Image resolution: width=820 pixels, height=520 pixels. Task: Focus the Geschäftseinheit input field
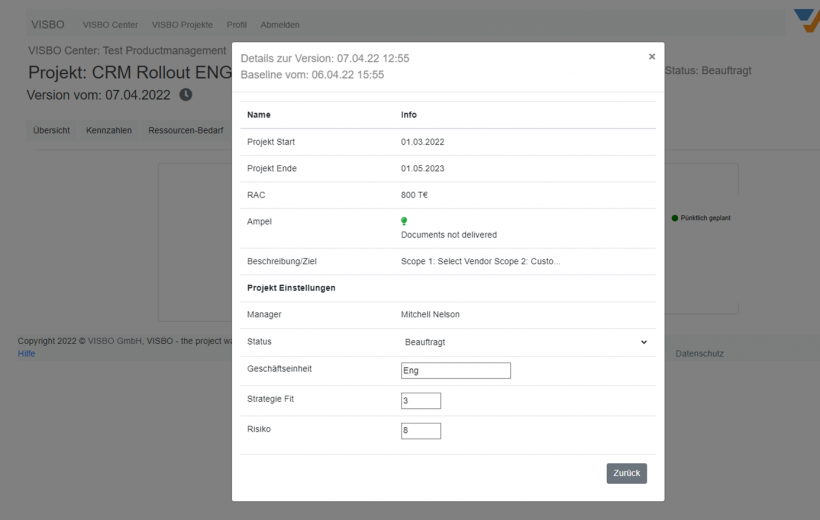click(455, 371)
